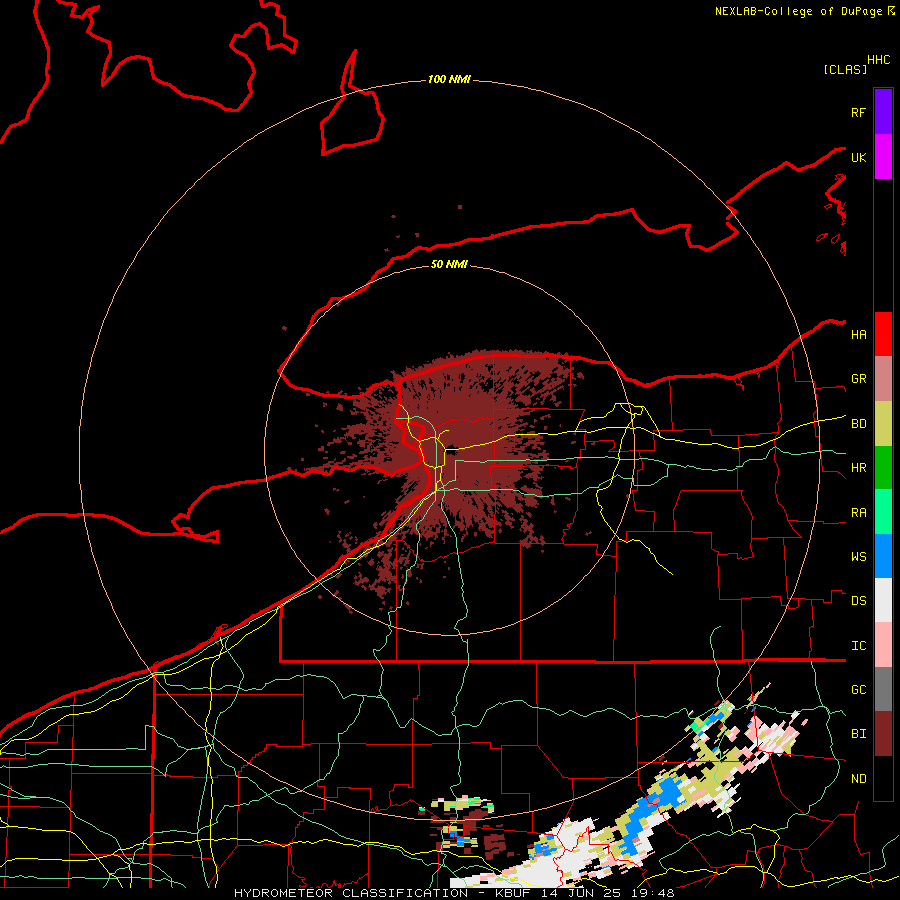Click the KBUF station identifier in caption
Viewport: 900px width, 900px height.
pyautogui.click(x=511, y=893)
